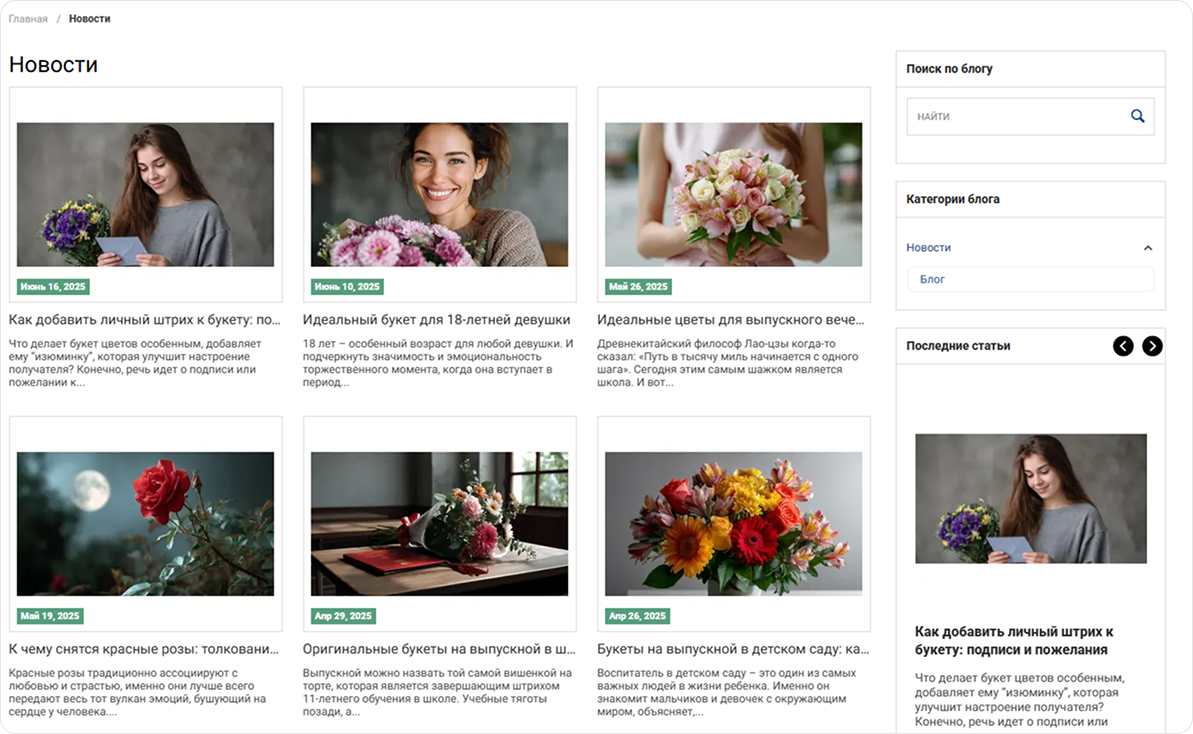Click the sidebar latest article image
This screenshot has height=734, width=1193.
coord(1030,498)
